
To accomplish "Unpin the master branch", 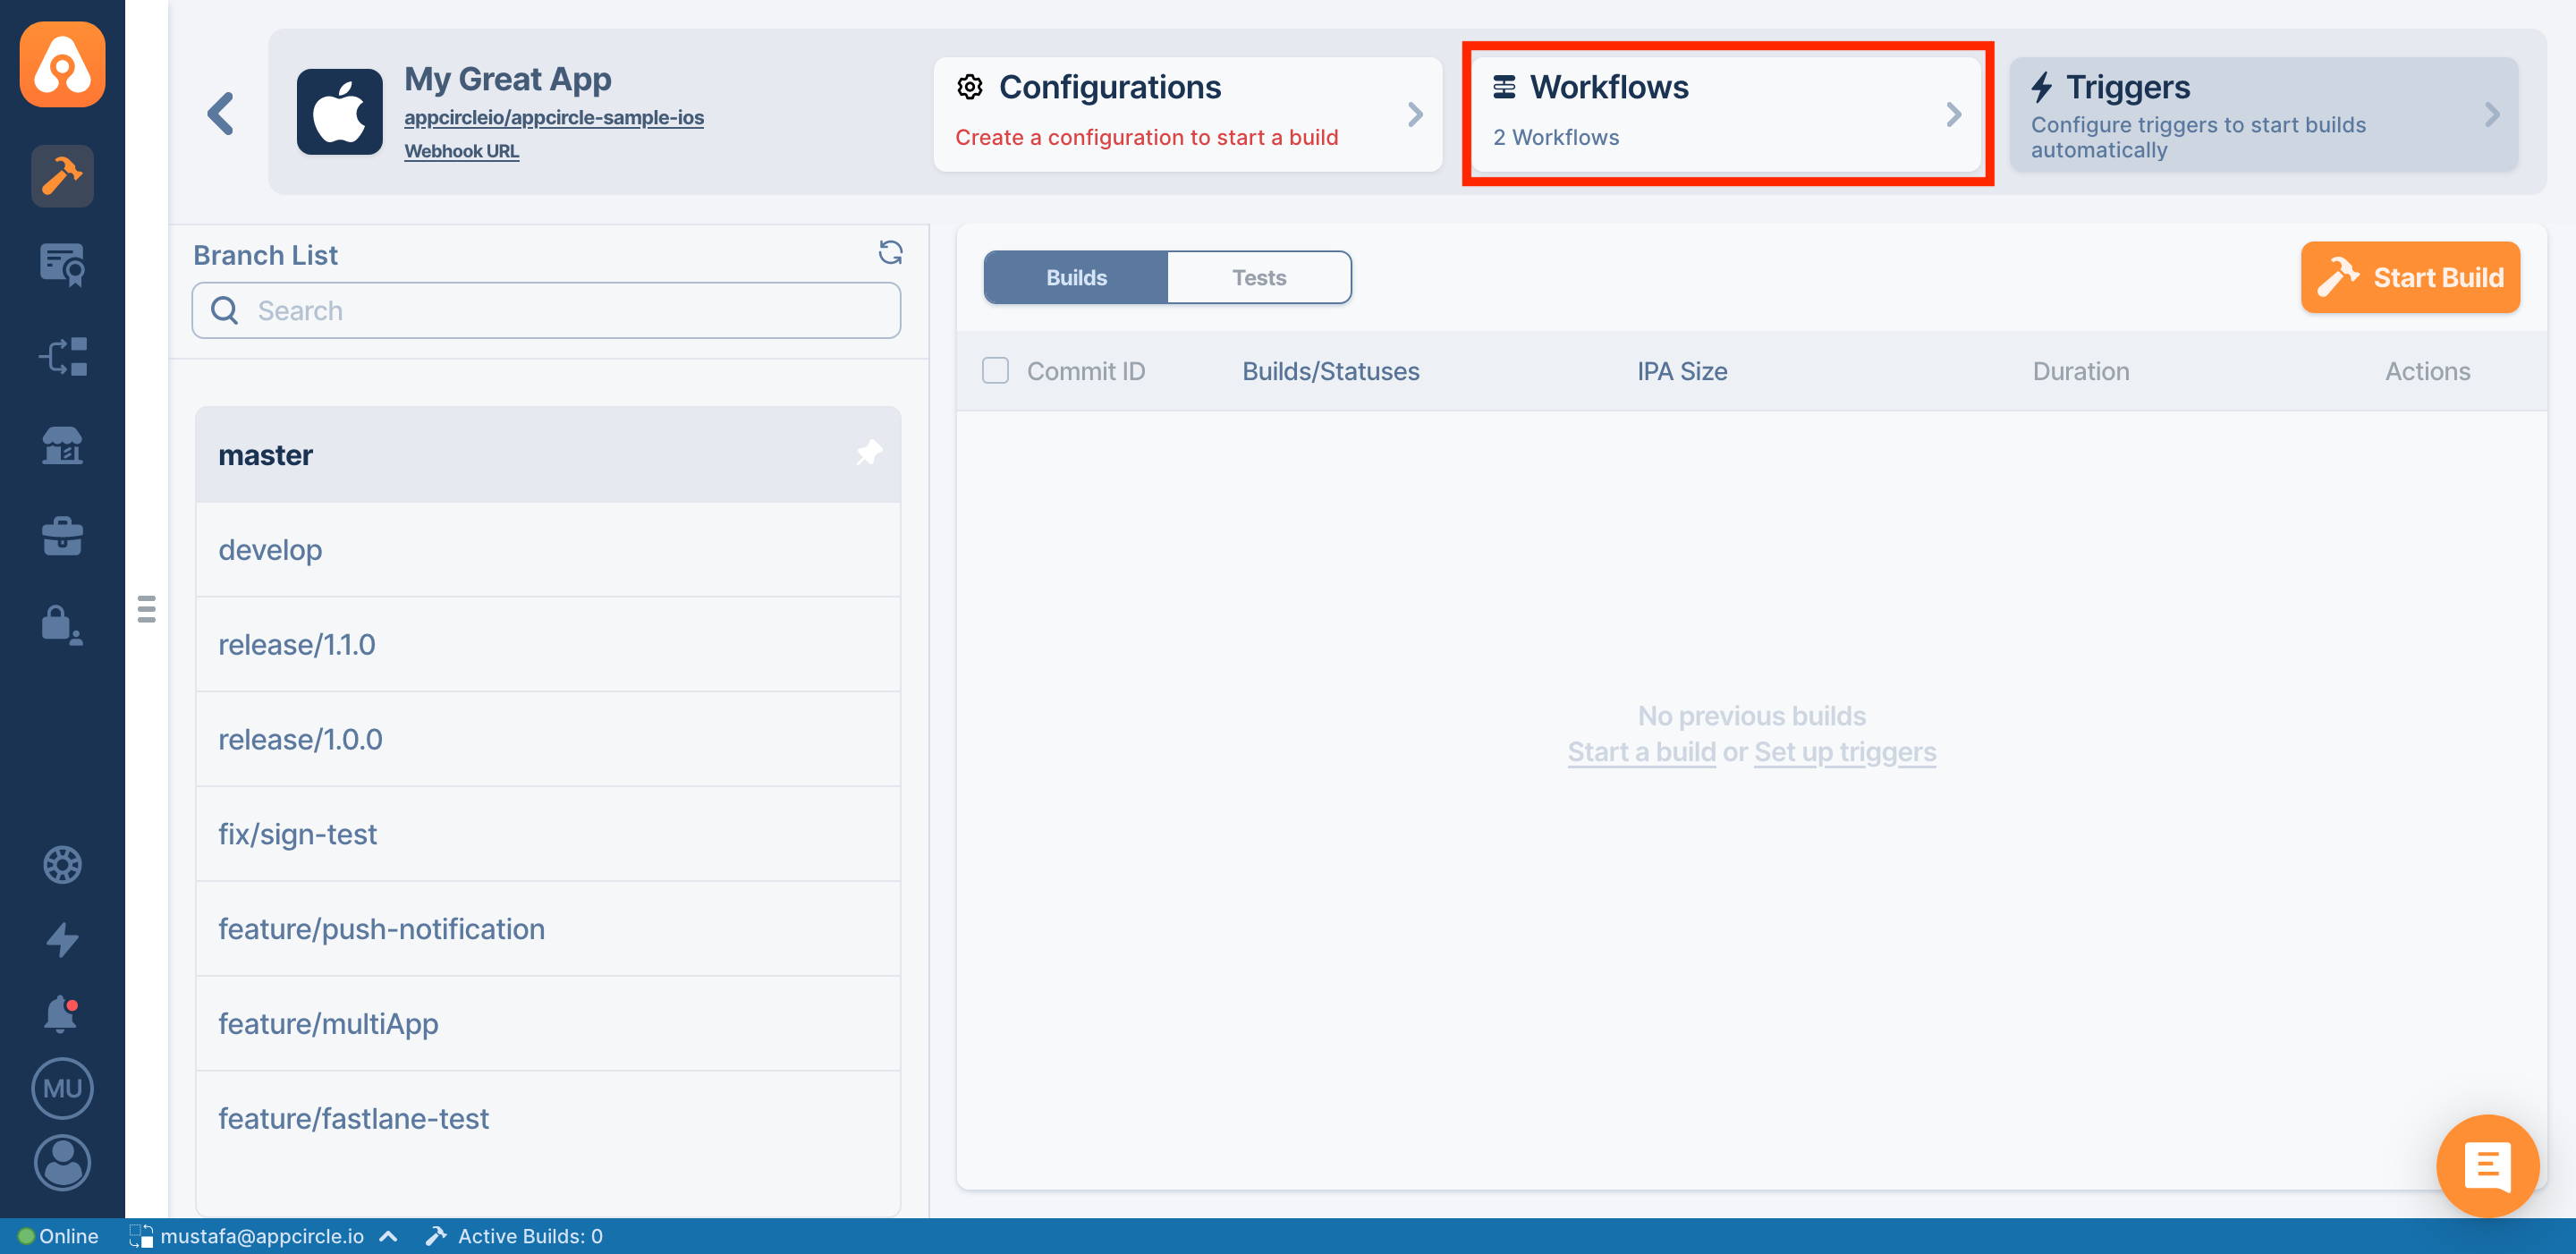I will (x=869, y=453).
